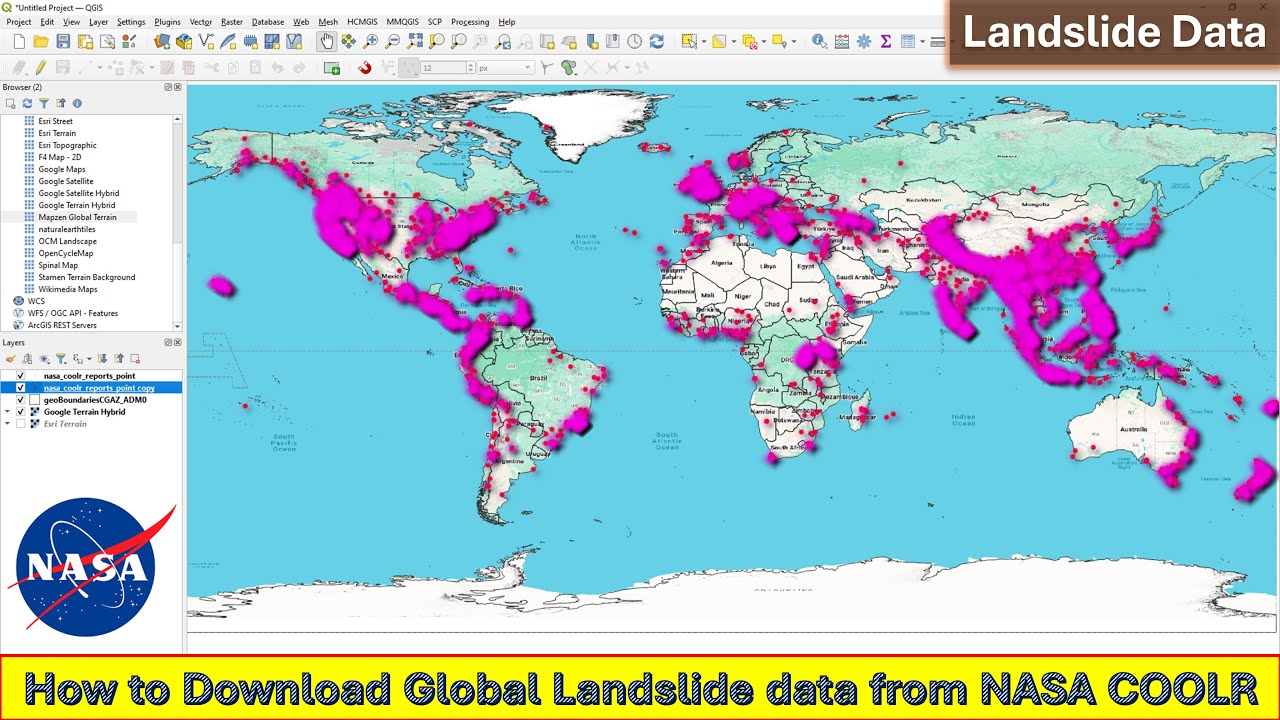Select the Pan Map hand tool
1280x720 pixels.
pos(326,41)
